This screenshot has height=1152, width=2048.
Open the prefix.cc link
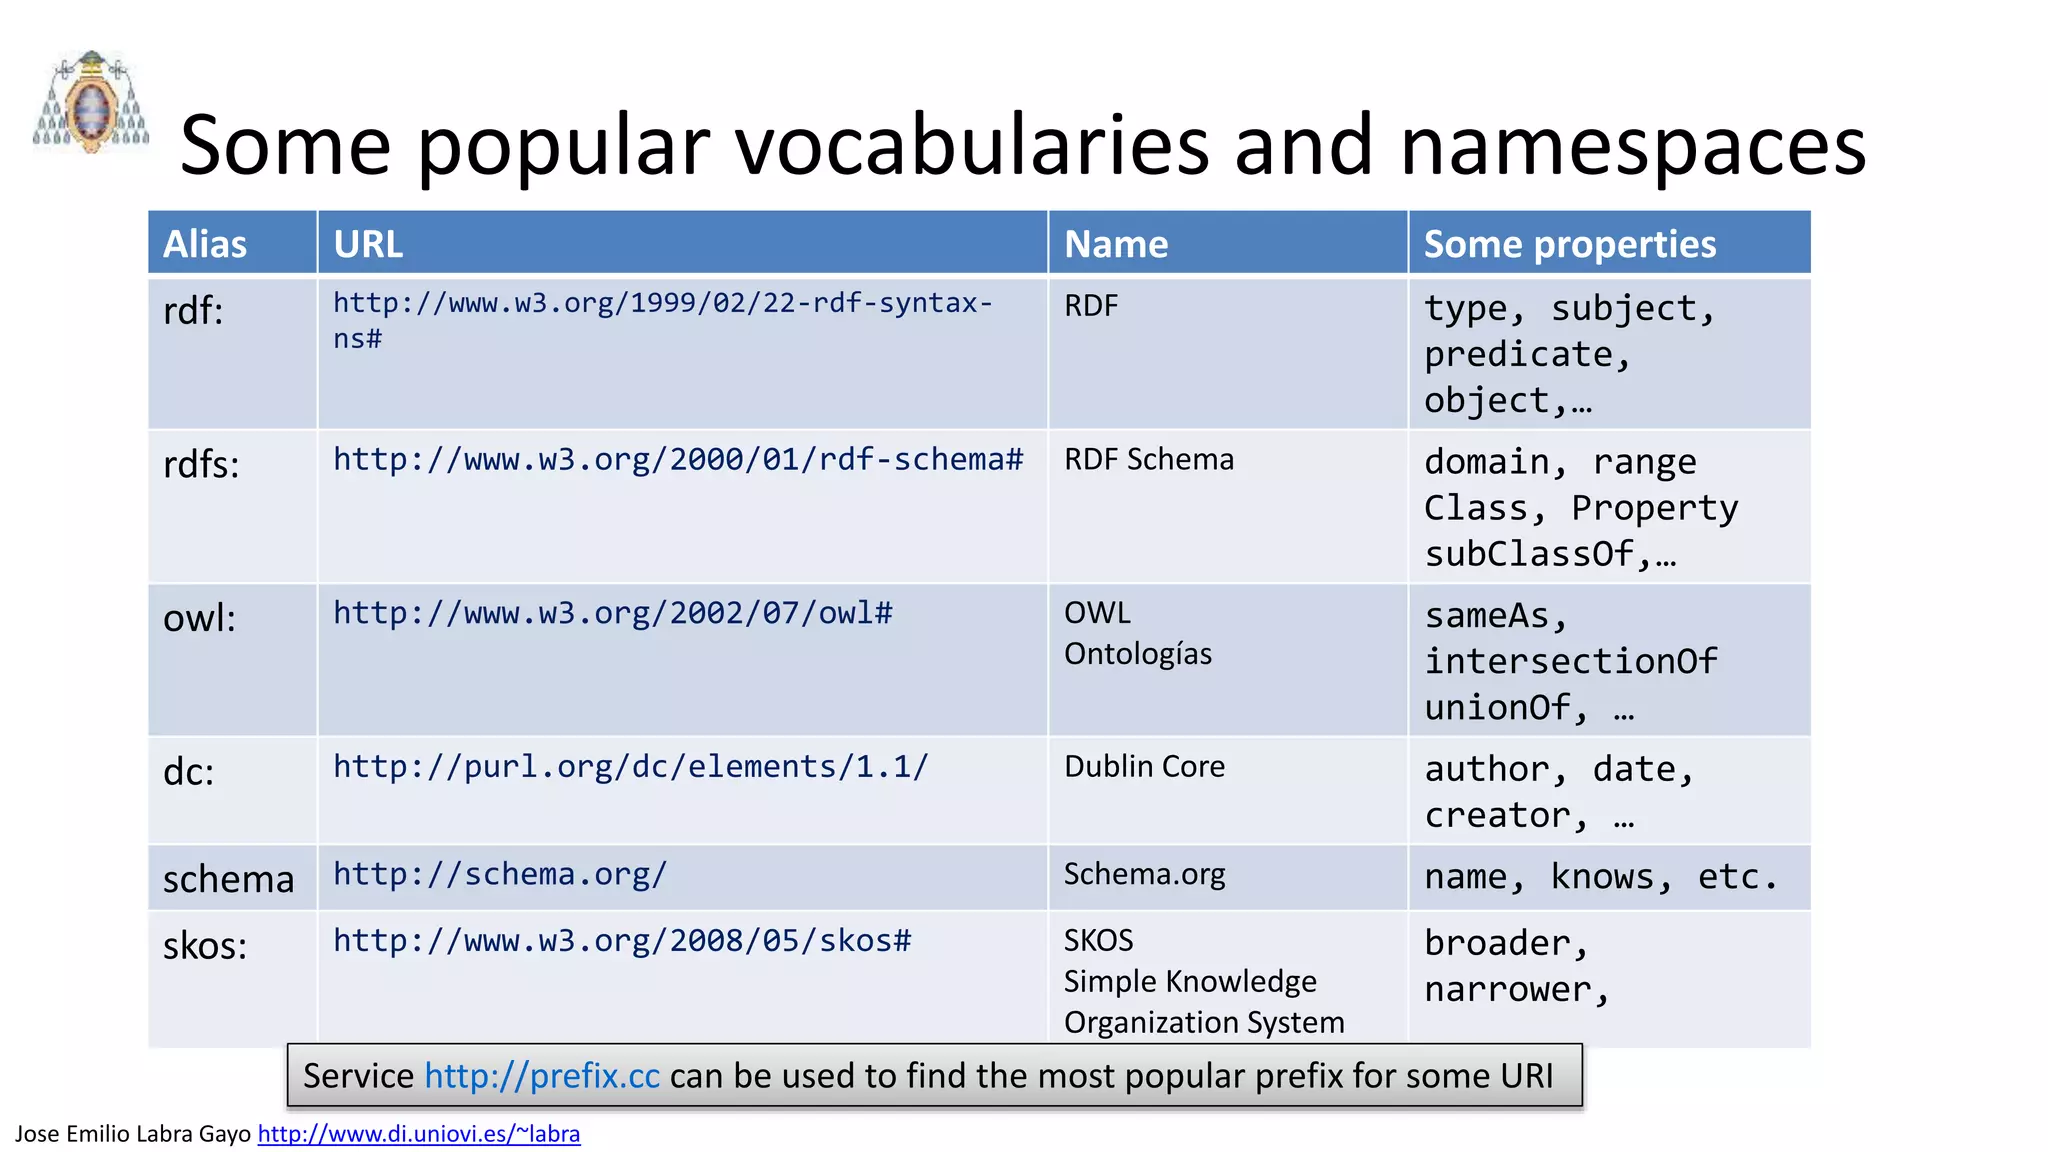coord(542,1076)
